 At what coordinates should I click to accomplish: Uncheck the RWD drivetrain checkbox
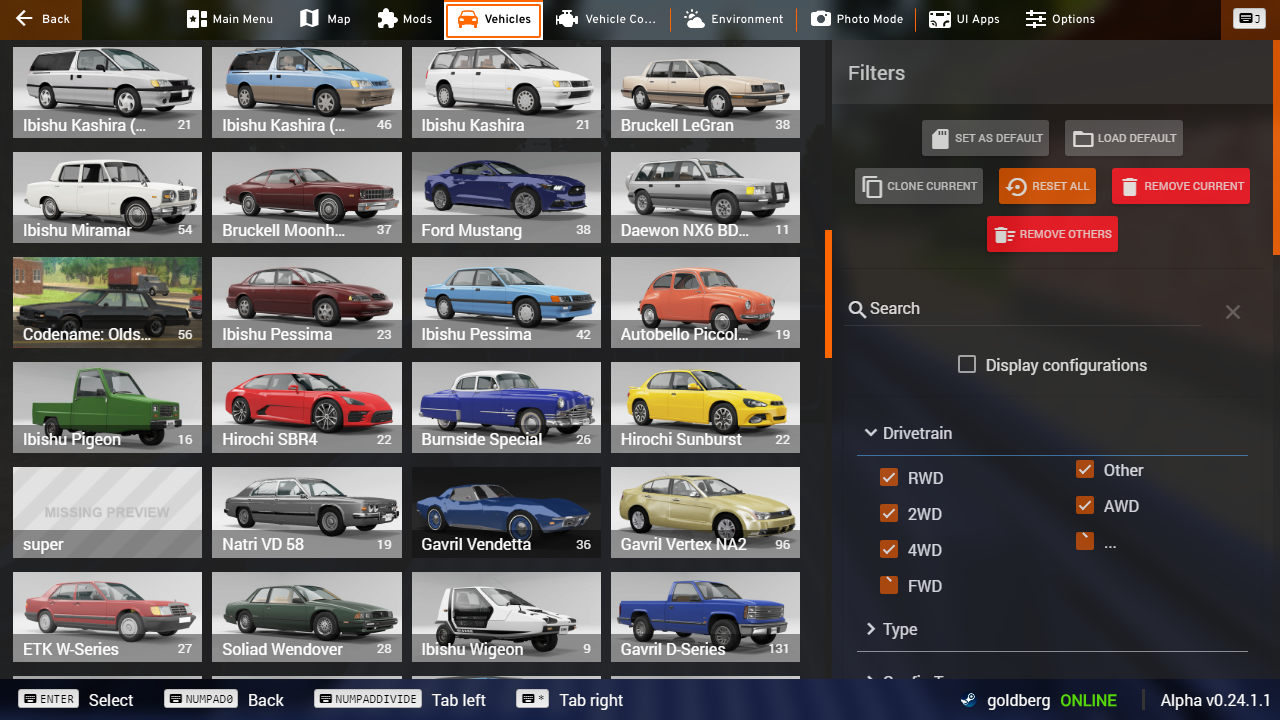888,477
